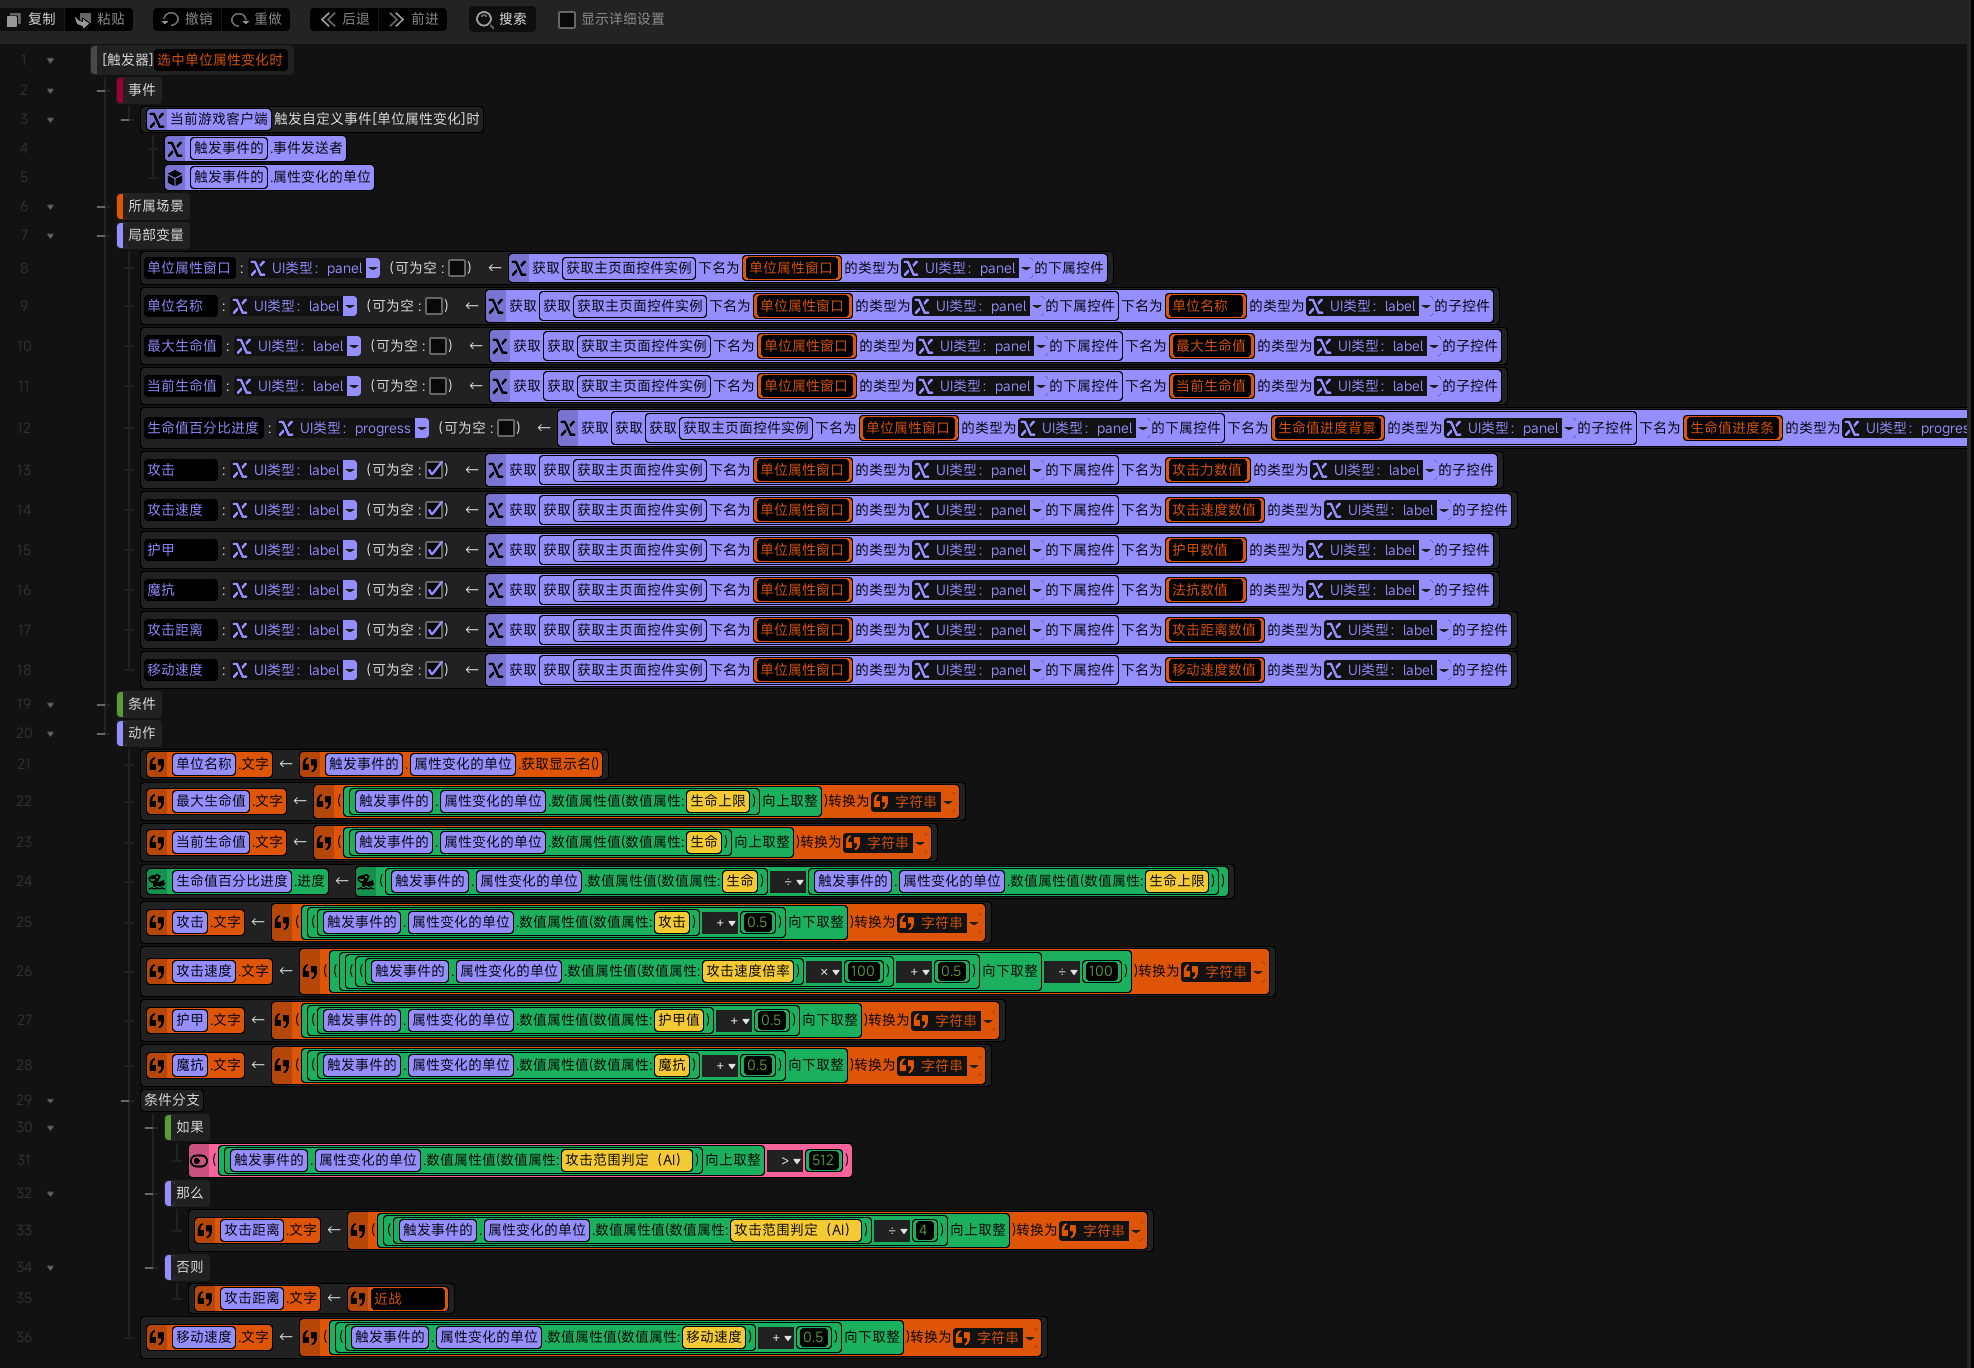Uncheck 可为空 for the 攻击 variable
This screenshot has width=1974, height=1368.
point(435,470)
